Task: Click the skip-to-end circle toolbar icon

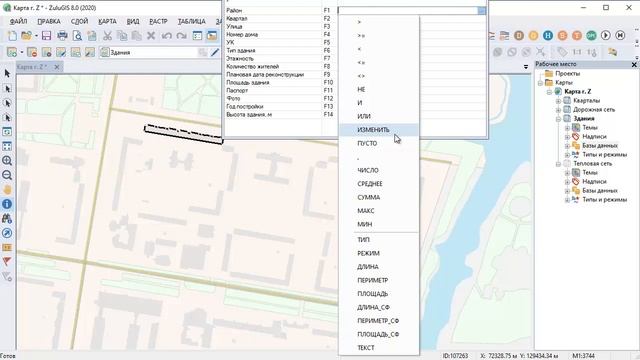Action: click(620, 36)
